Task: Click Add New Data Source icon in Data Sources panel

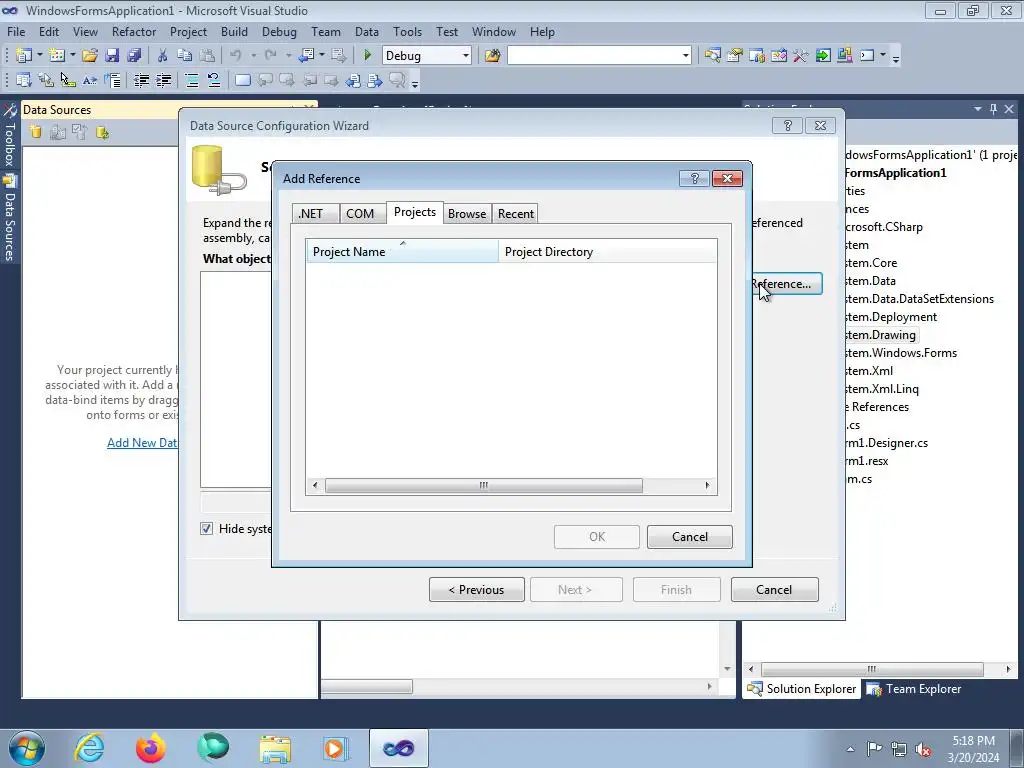Action: point(36,133)
